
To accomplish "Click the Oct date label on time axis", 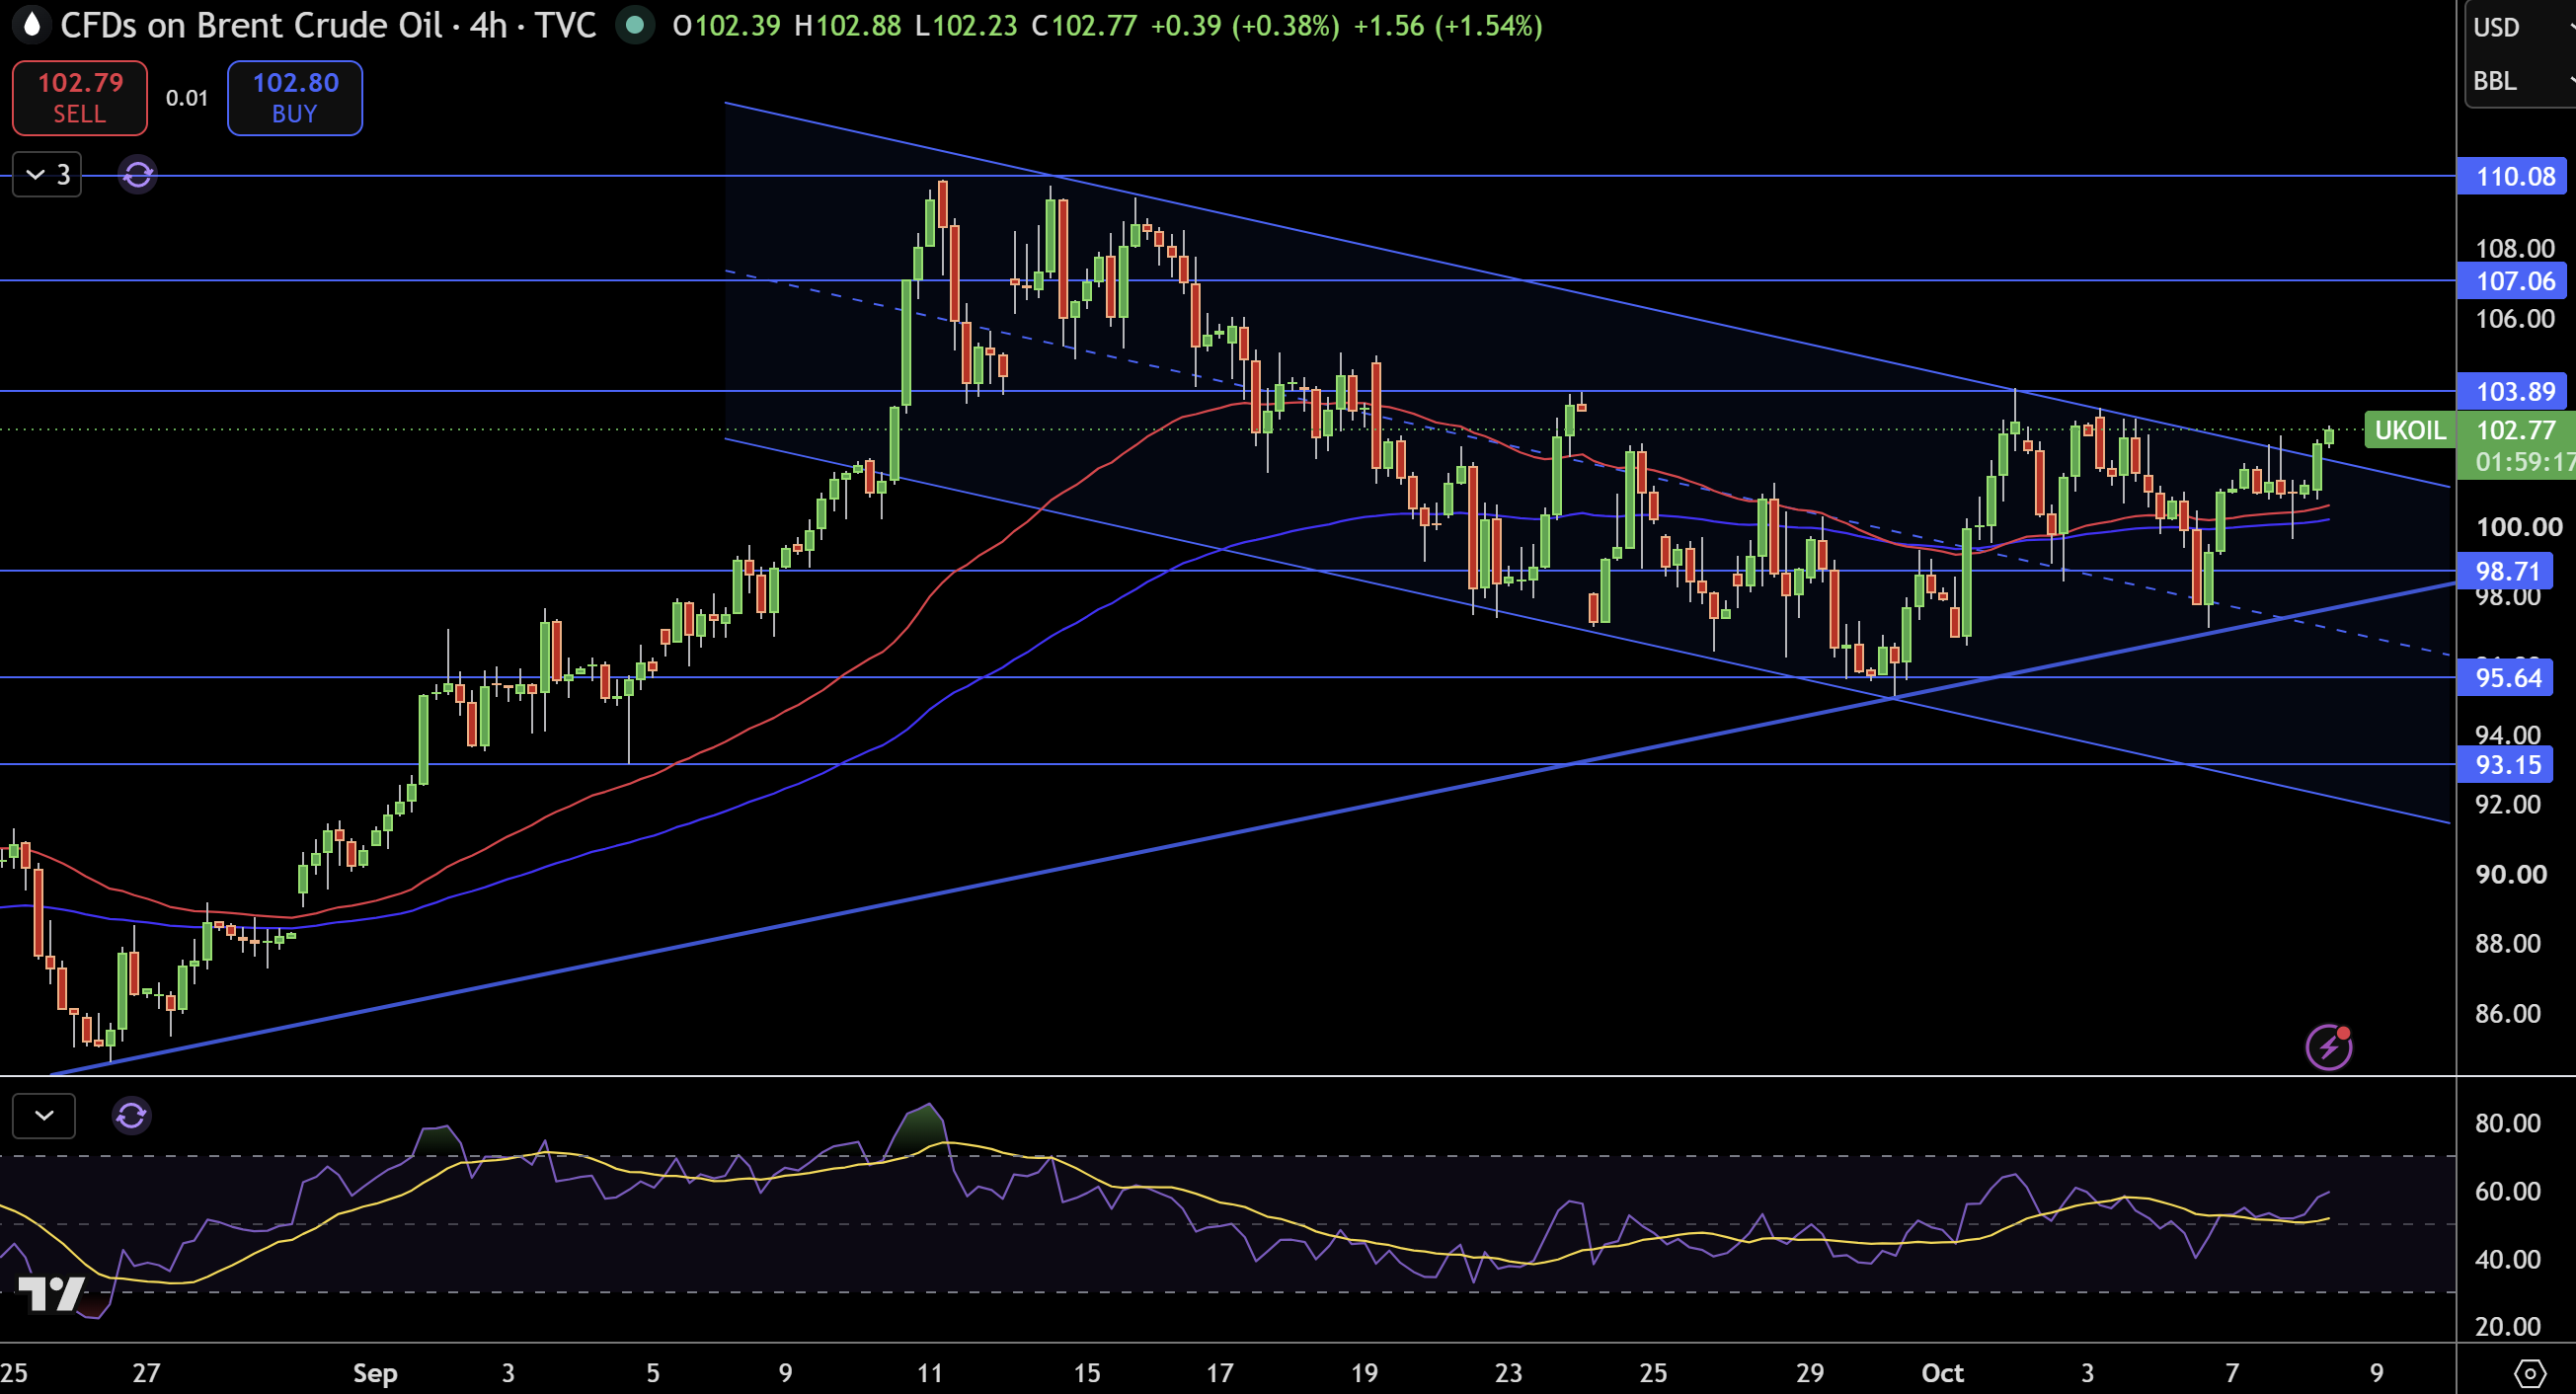I will click(x=1942, y=1373).
